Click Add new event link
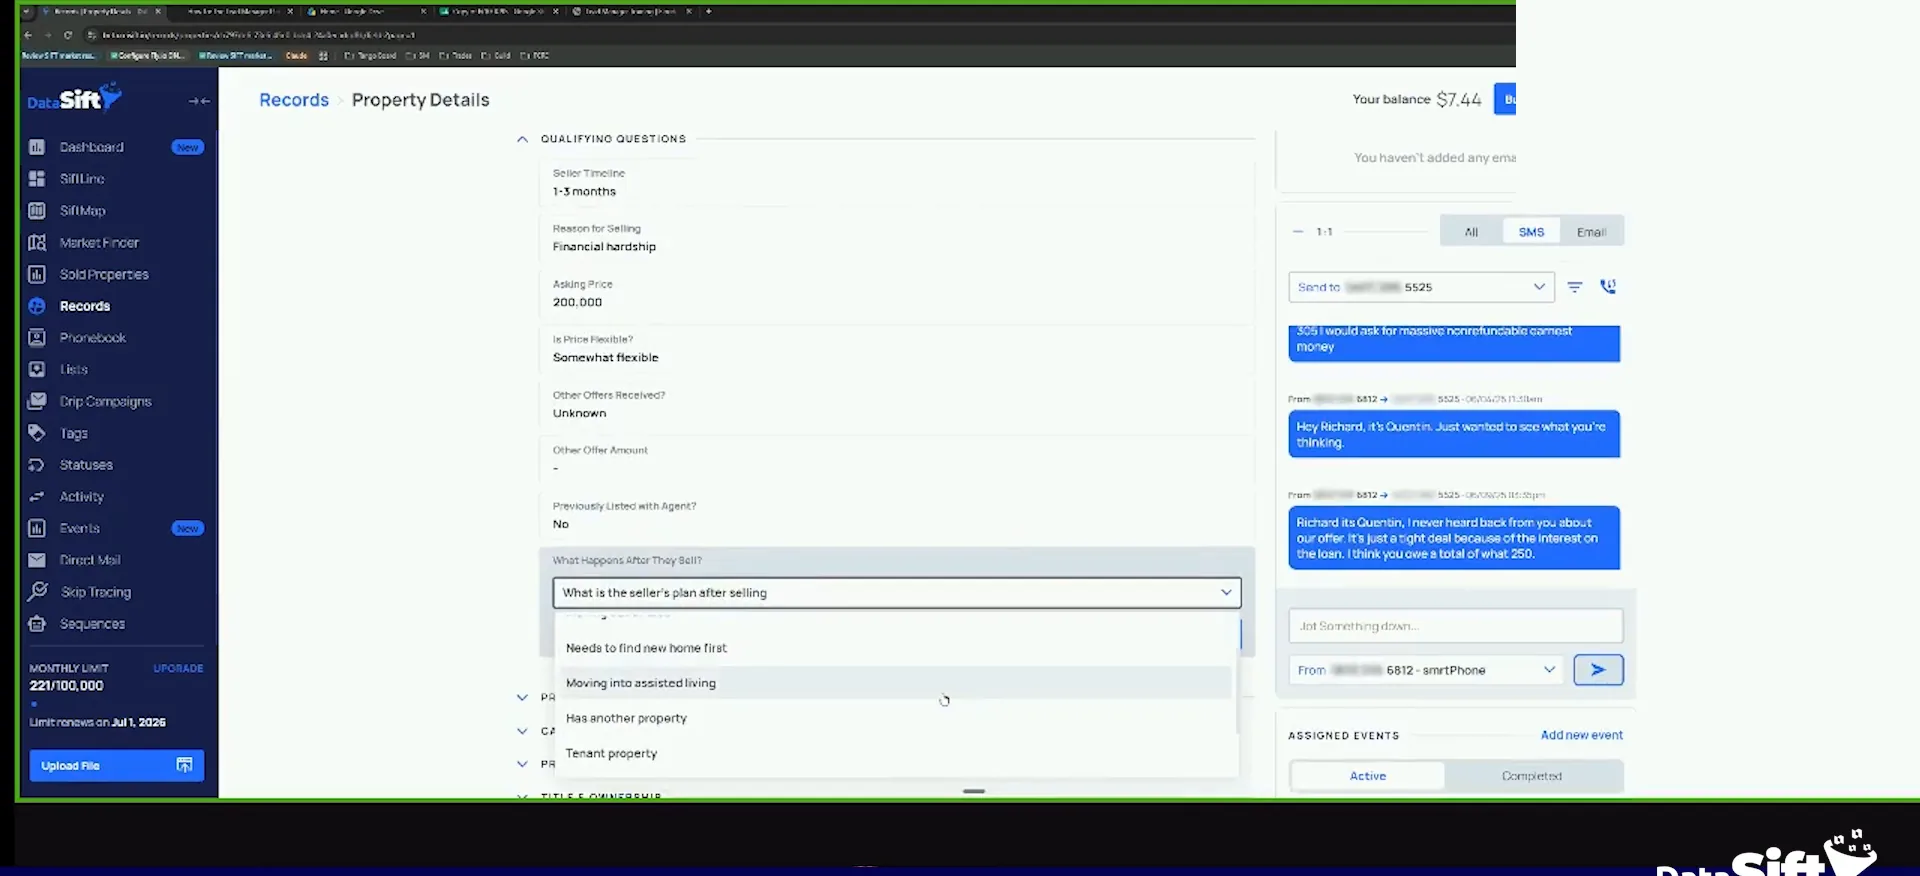Screen dimensions: 1920x876 click(1581, 735)
